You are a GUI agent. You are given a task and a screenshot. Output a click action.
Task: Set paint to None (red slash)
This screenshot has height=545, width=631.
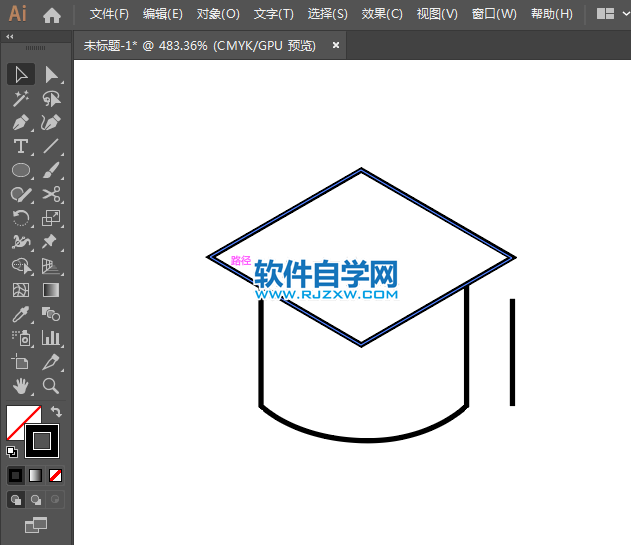tap(56, 475)
